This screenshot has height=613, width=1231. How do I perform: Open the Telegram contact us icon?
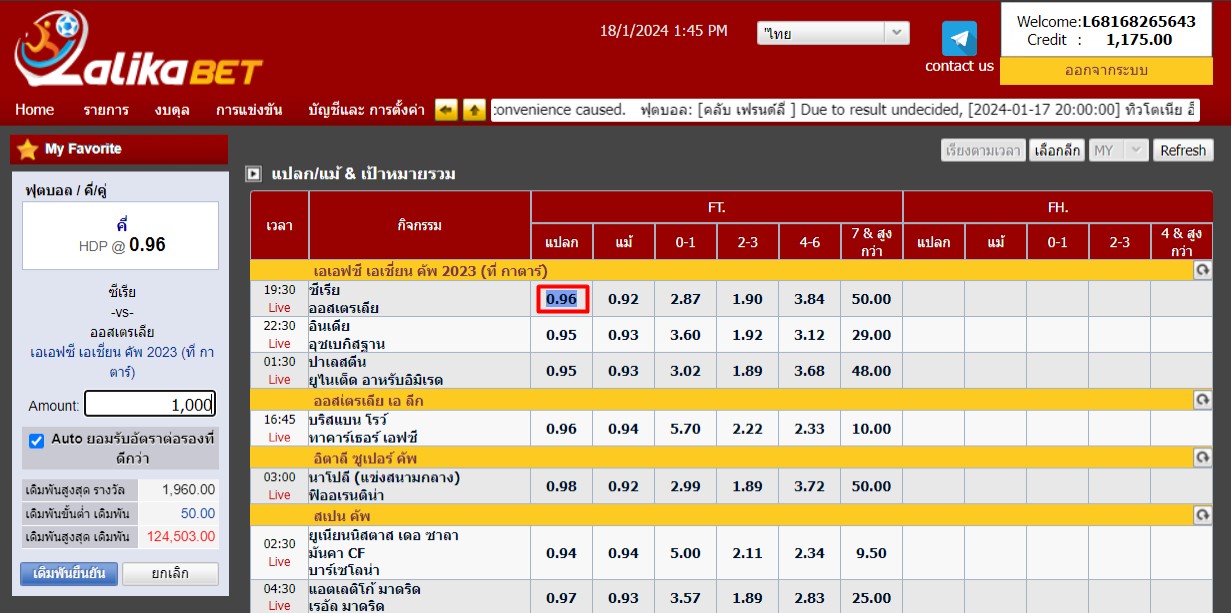coord(959,39)
